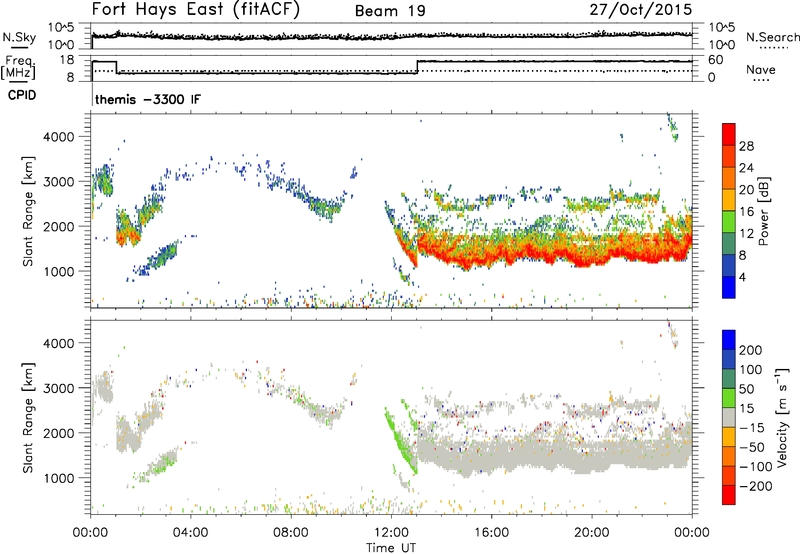Click the 'Slant Range [km]' label of power panel
800x554 pixels.
click(x=28, y=211)
